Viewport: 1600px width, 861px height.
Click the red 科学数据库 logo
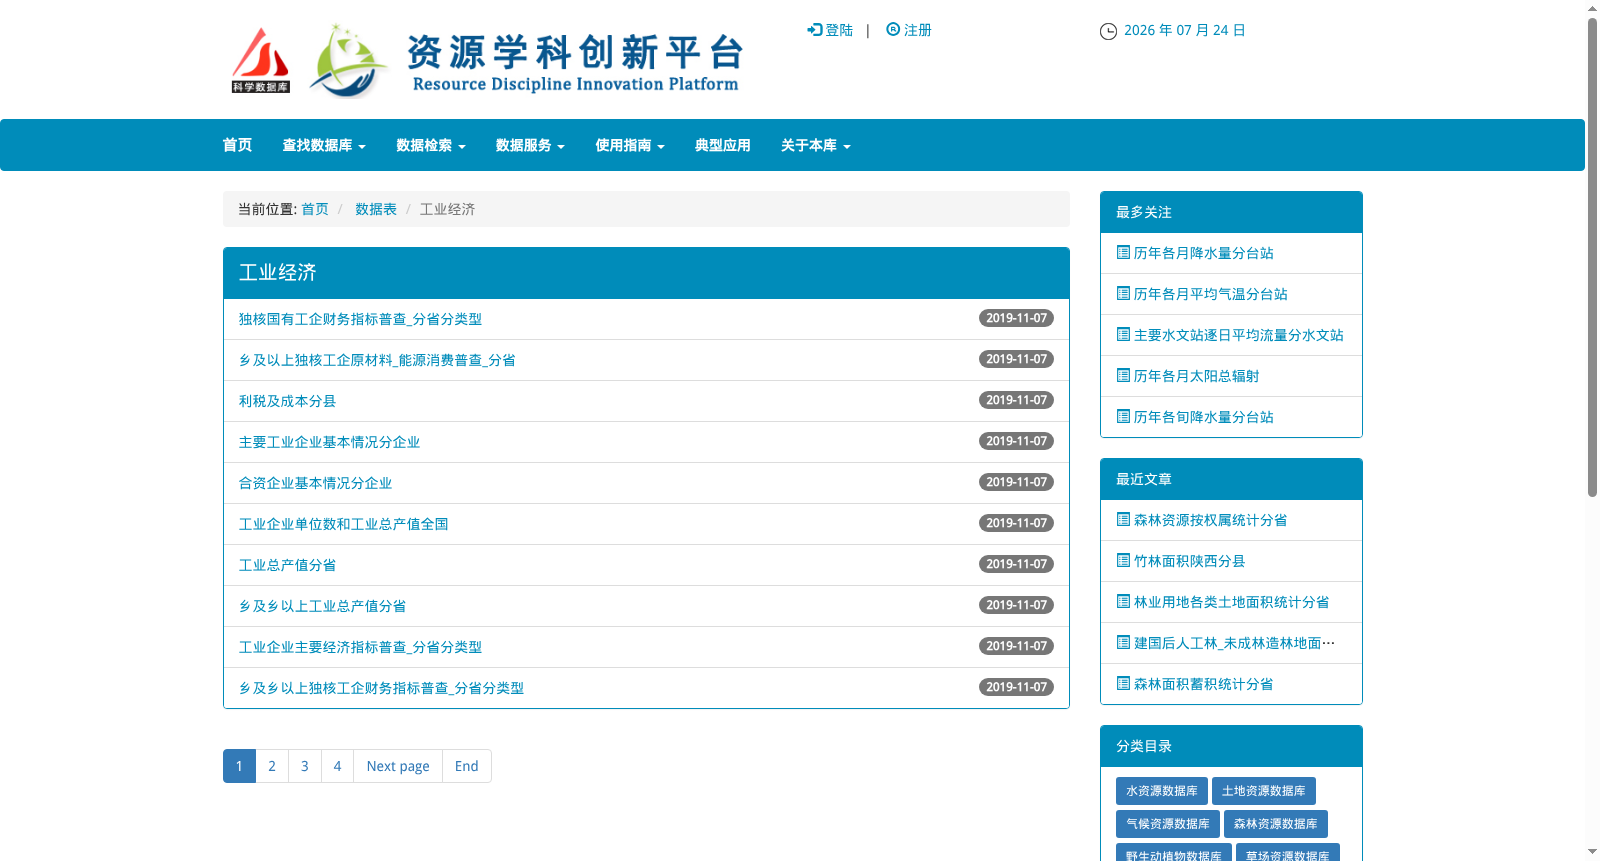(x=261, y=61)
